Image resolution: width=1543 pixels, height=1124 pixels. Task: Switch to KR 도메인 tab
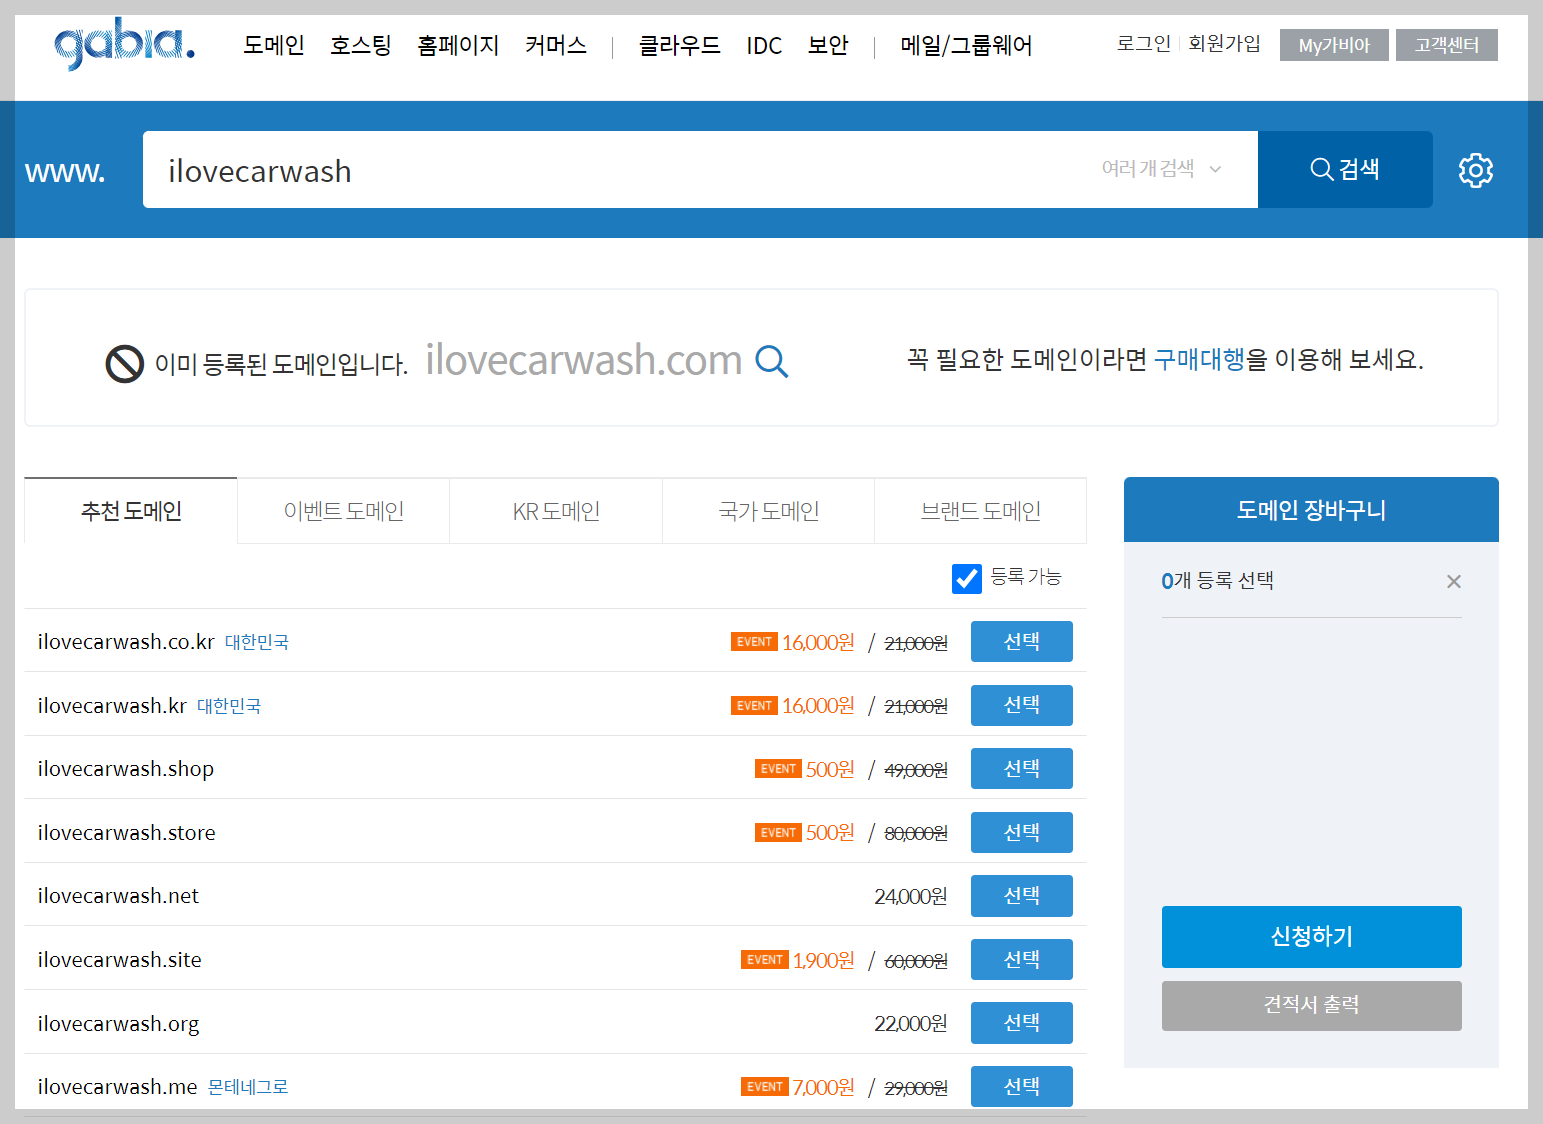[556, 511]
